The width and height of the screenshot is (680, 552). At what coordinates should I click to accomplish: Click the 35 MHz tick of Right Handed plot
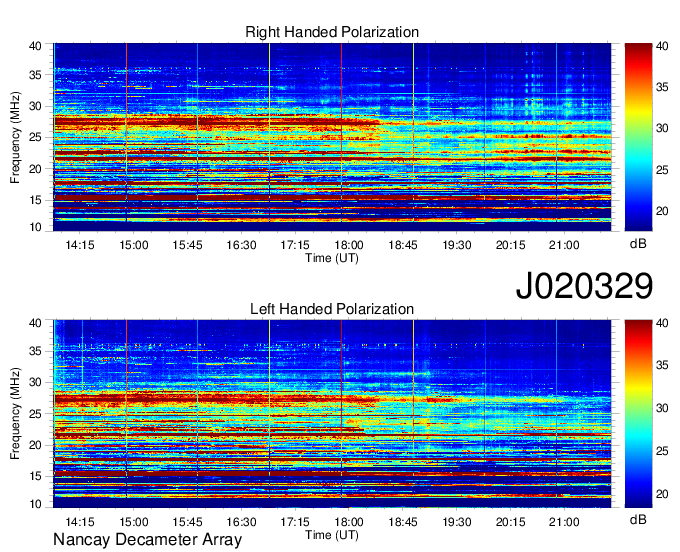35,75
